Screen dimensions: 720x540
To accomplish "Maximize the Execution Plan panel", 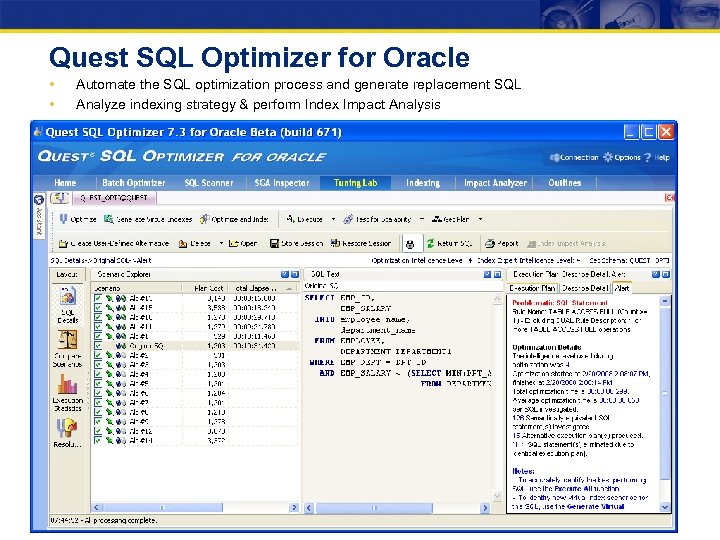I will click(666, 274).
